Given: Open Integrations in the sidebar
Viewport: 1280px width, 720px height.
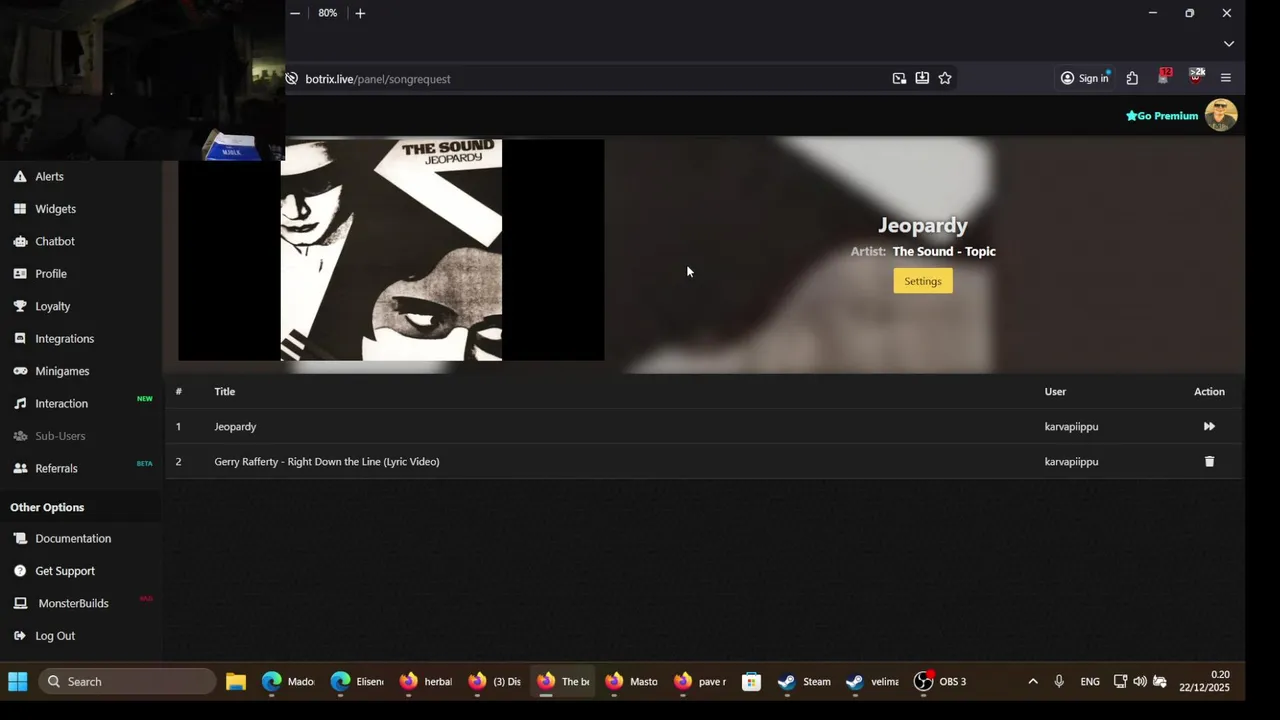Looking at the screenshot, I should [x=64, y=339].
